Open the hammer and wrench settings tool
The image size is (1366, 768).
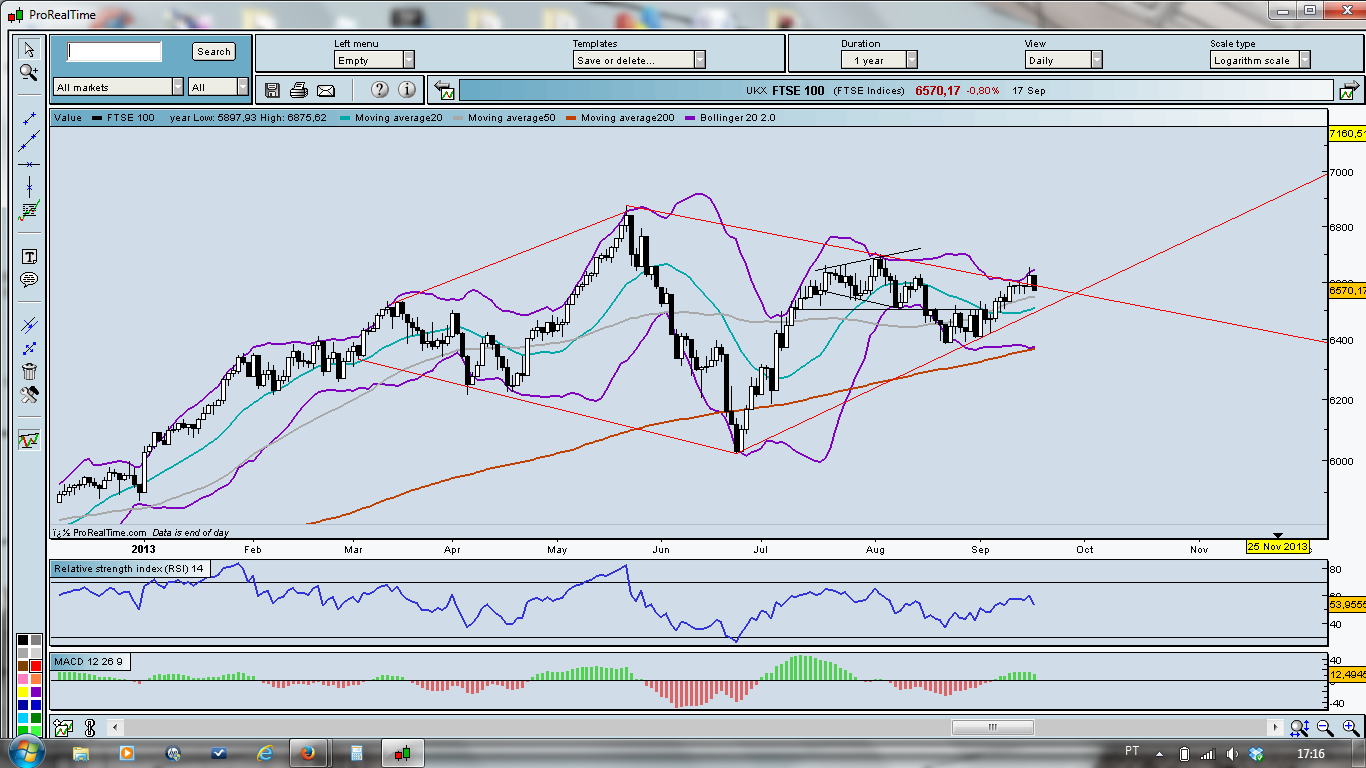(29, 394)
